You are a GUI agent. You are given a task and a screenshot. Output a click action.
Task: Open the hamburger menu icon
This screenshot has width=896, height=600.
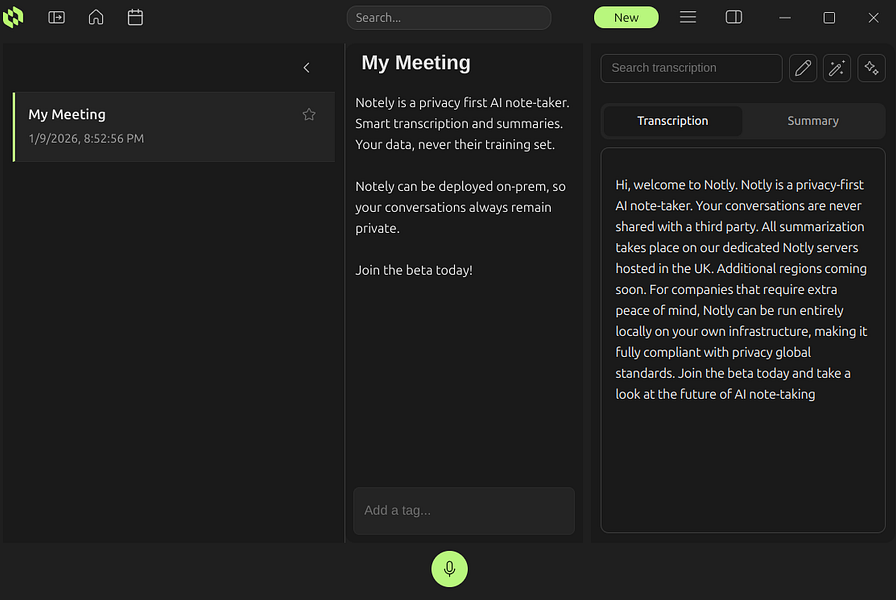pyautogui.click(x=688, y=18)
